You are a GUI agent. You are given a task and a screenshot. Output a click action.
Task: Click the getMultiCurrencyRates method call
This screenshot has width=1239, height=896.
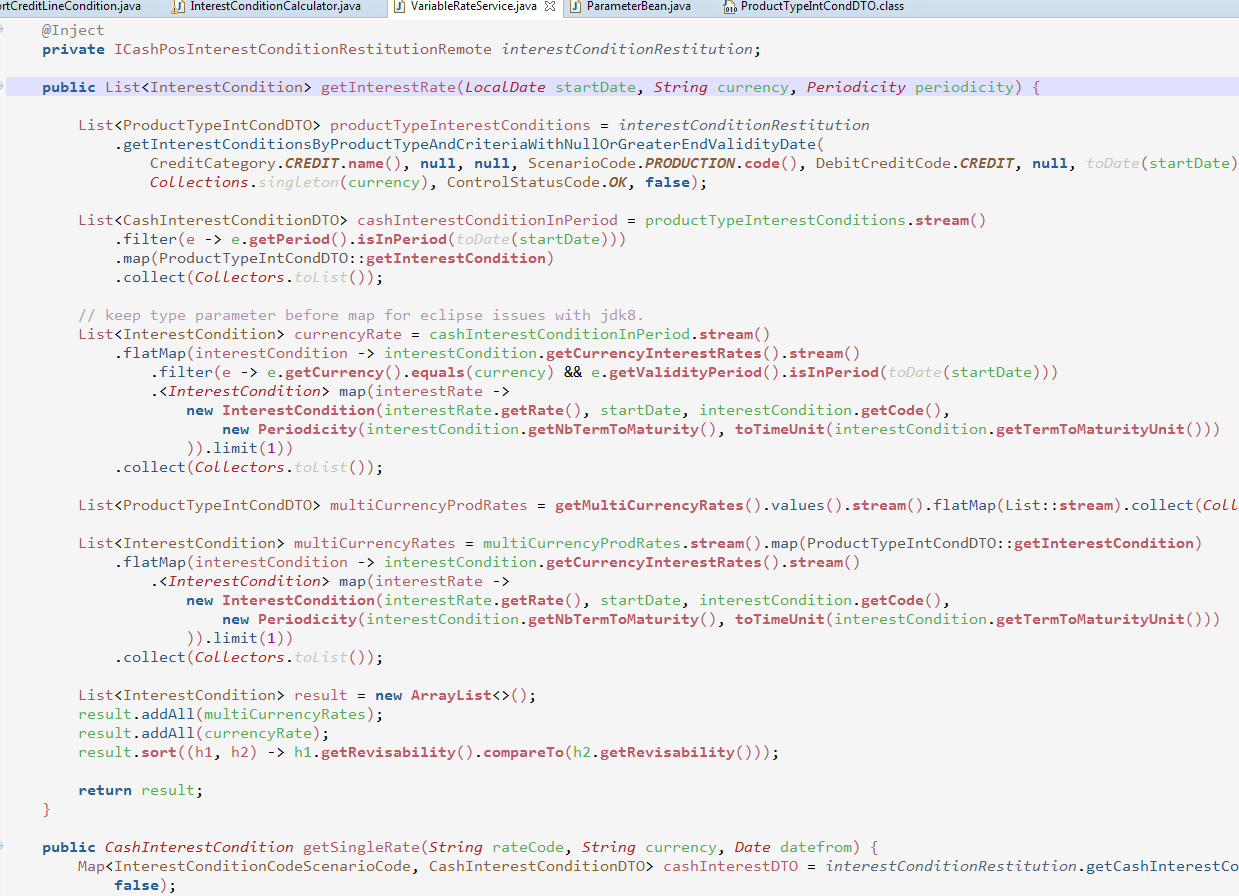click(x=649, y=505)
